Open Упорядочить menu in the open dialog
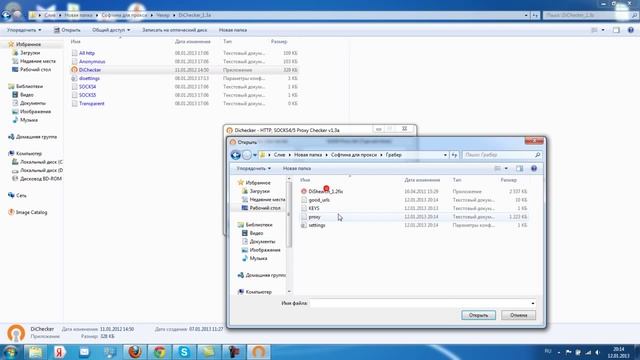Image resolution: width=640 pixels, height=360 pixels. 253,169
